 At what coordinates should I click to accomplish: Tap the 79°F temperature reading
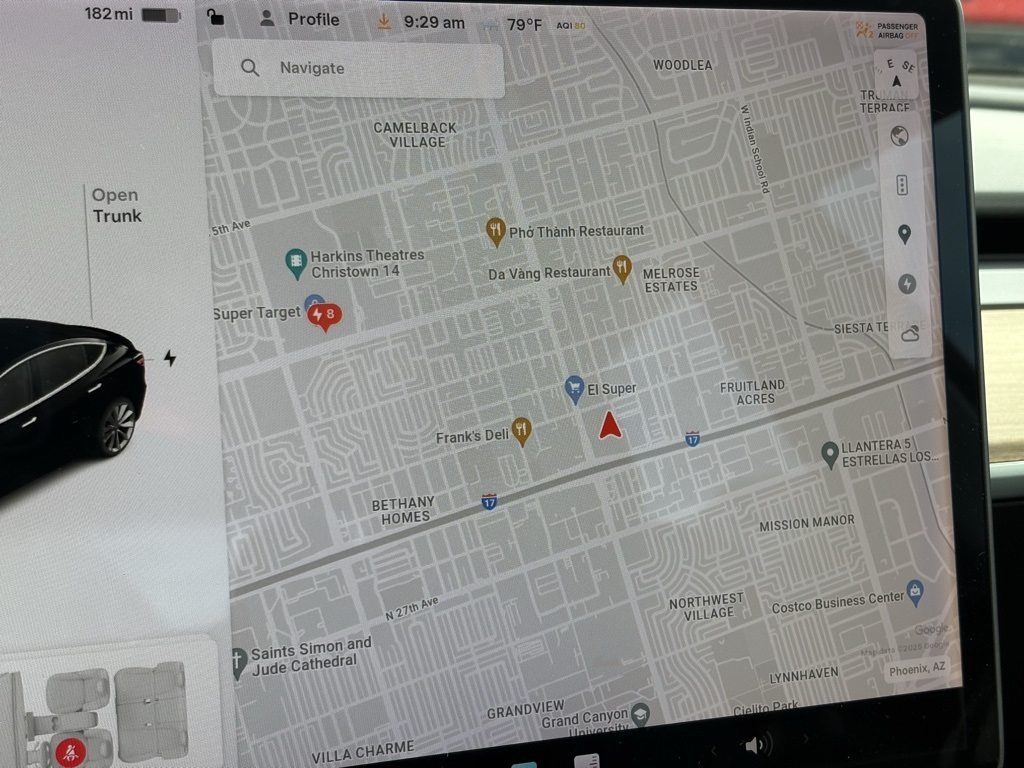pyautogui.click(x=524, y=25)
